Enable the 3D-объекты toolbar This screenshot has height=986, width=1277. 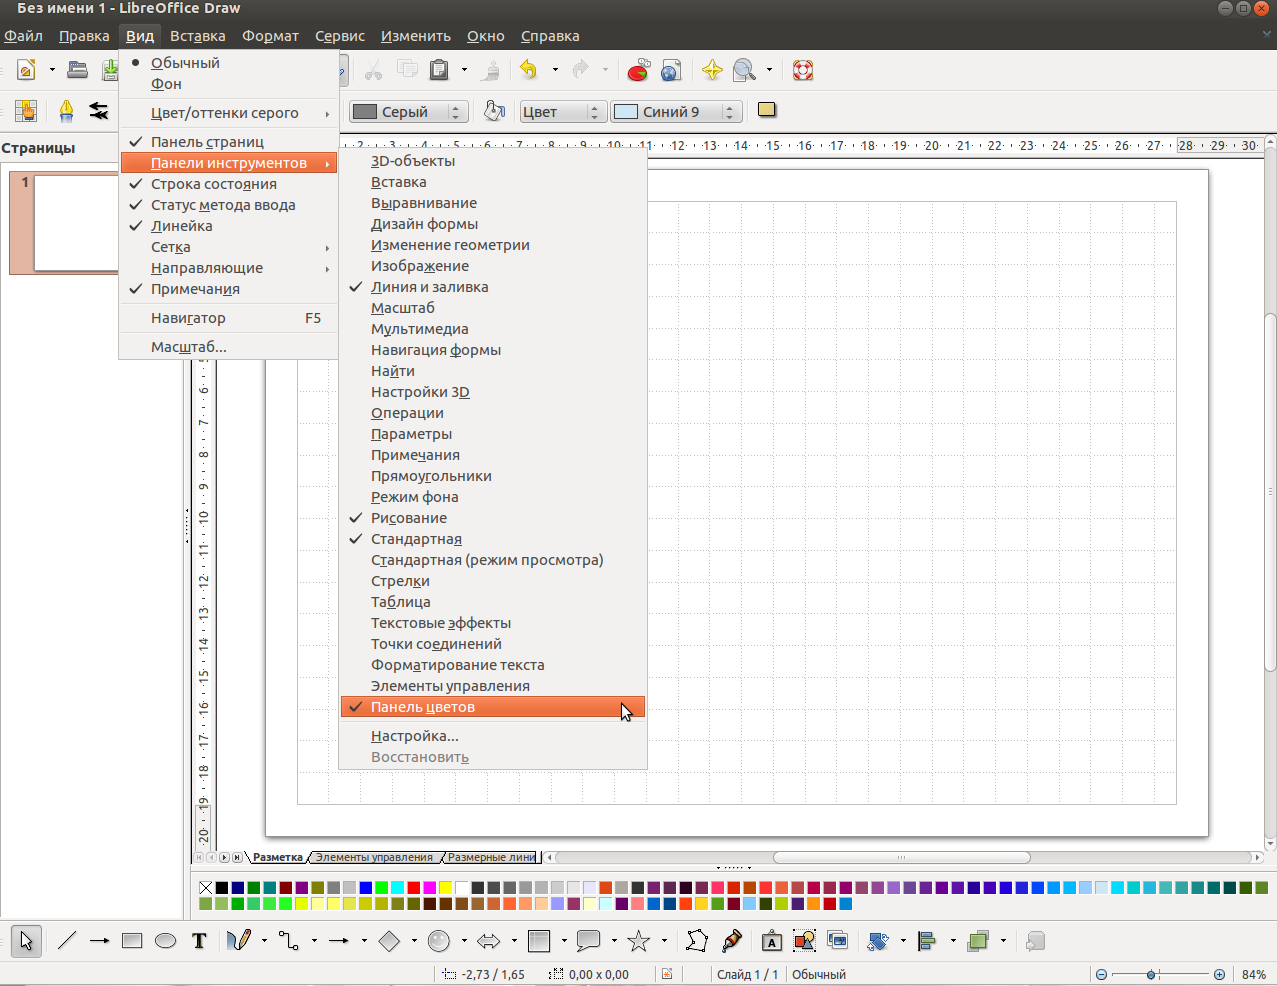tap(493, 161)
